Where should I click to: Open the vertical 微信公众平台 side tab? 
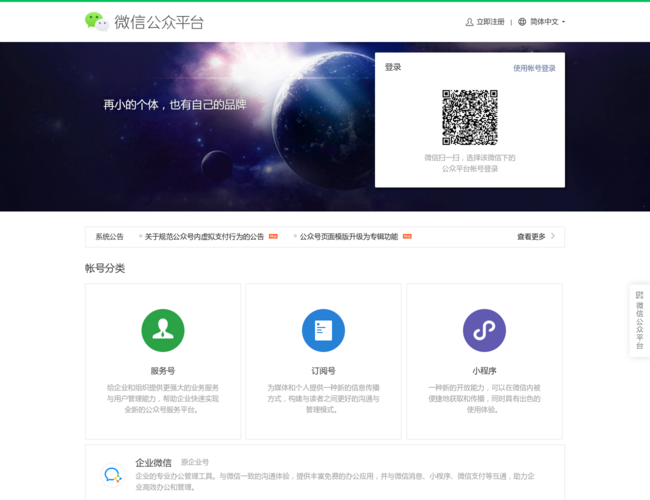640,325
